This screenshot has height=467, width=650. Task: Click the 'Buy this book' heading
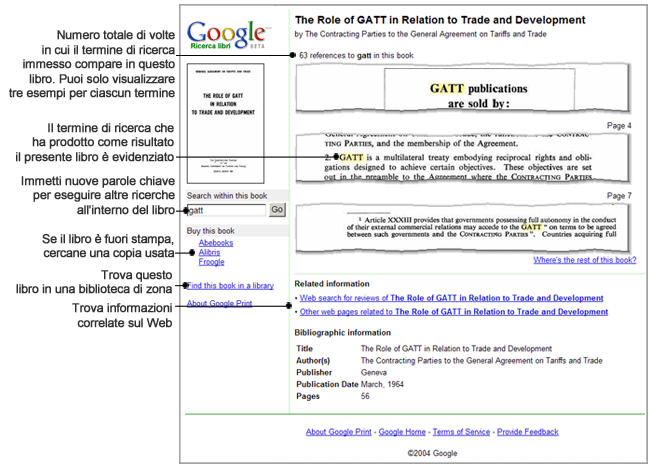pyautogui.click(x=211, y=231)
